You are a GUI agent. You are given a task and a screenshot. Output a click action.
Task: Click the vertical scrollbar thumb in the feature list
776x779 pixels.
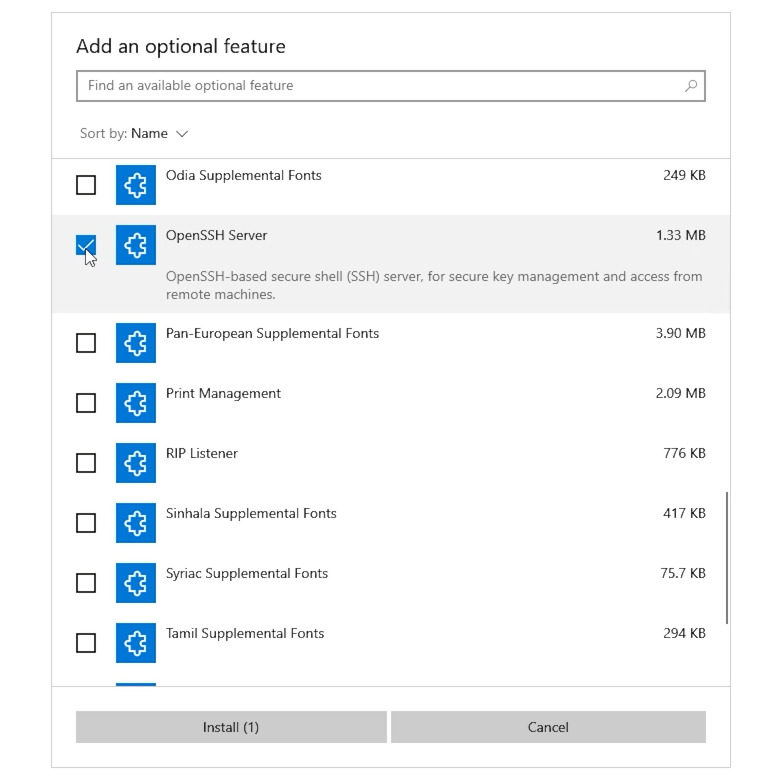(727, 557)
